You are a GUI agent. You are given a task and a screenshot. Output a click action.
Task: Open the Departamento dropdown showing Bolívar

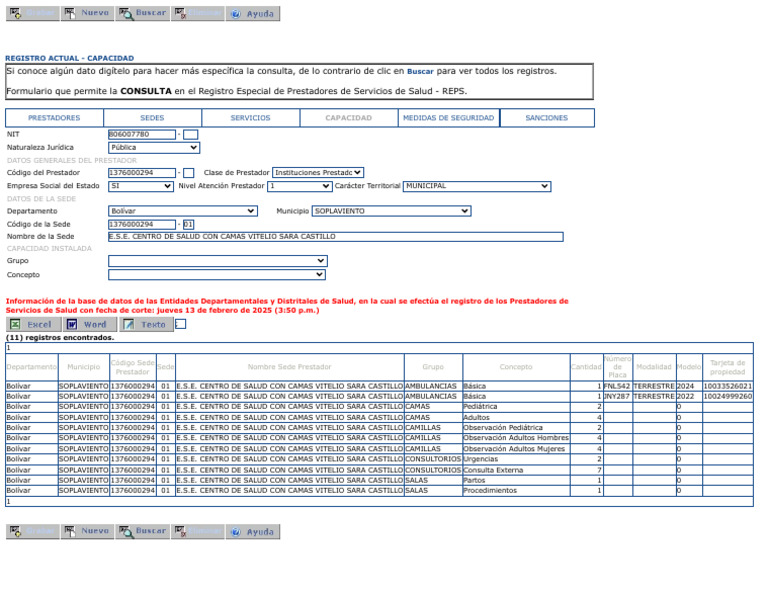pyautogui.click(x=183, y=211)
